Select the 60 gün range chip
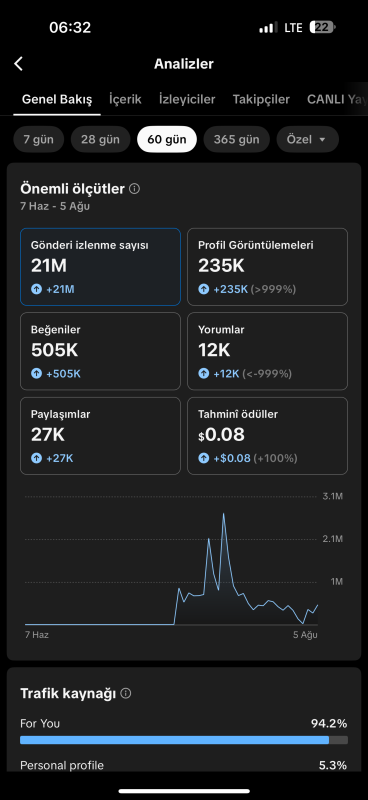The image size is (368, 800). tap(167, 139)
